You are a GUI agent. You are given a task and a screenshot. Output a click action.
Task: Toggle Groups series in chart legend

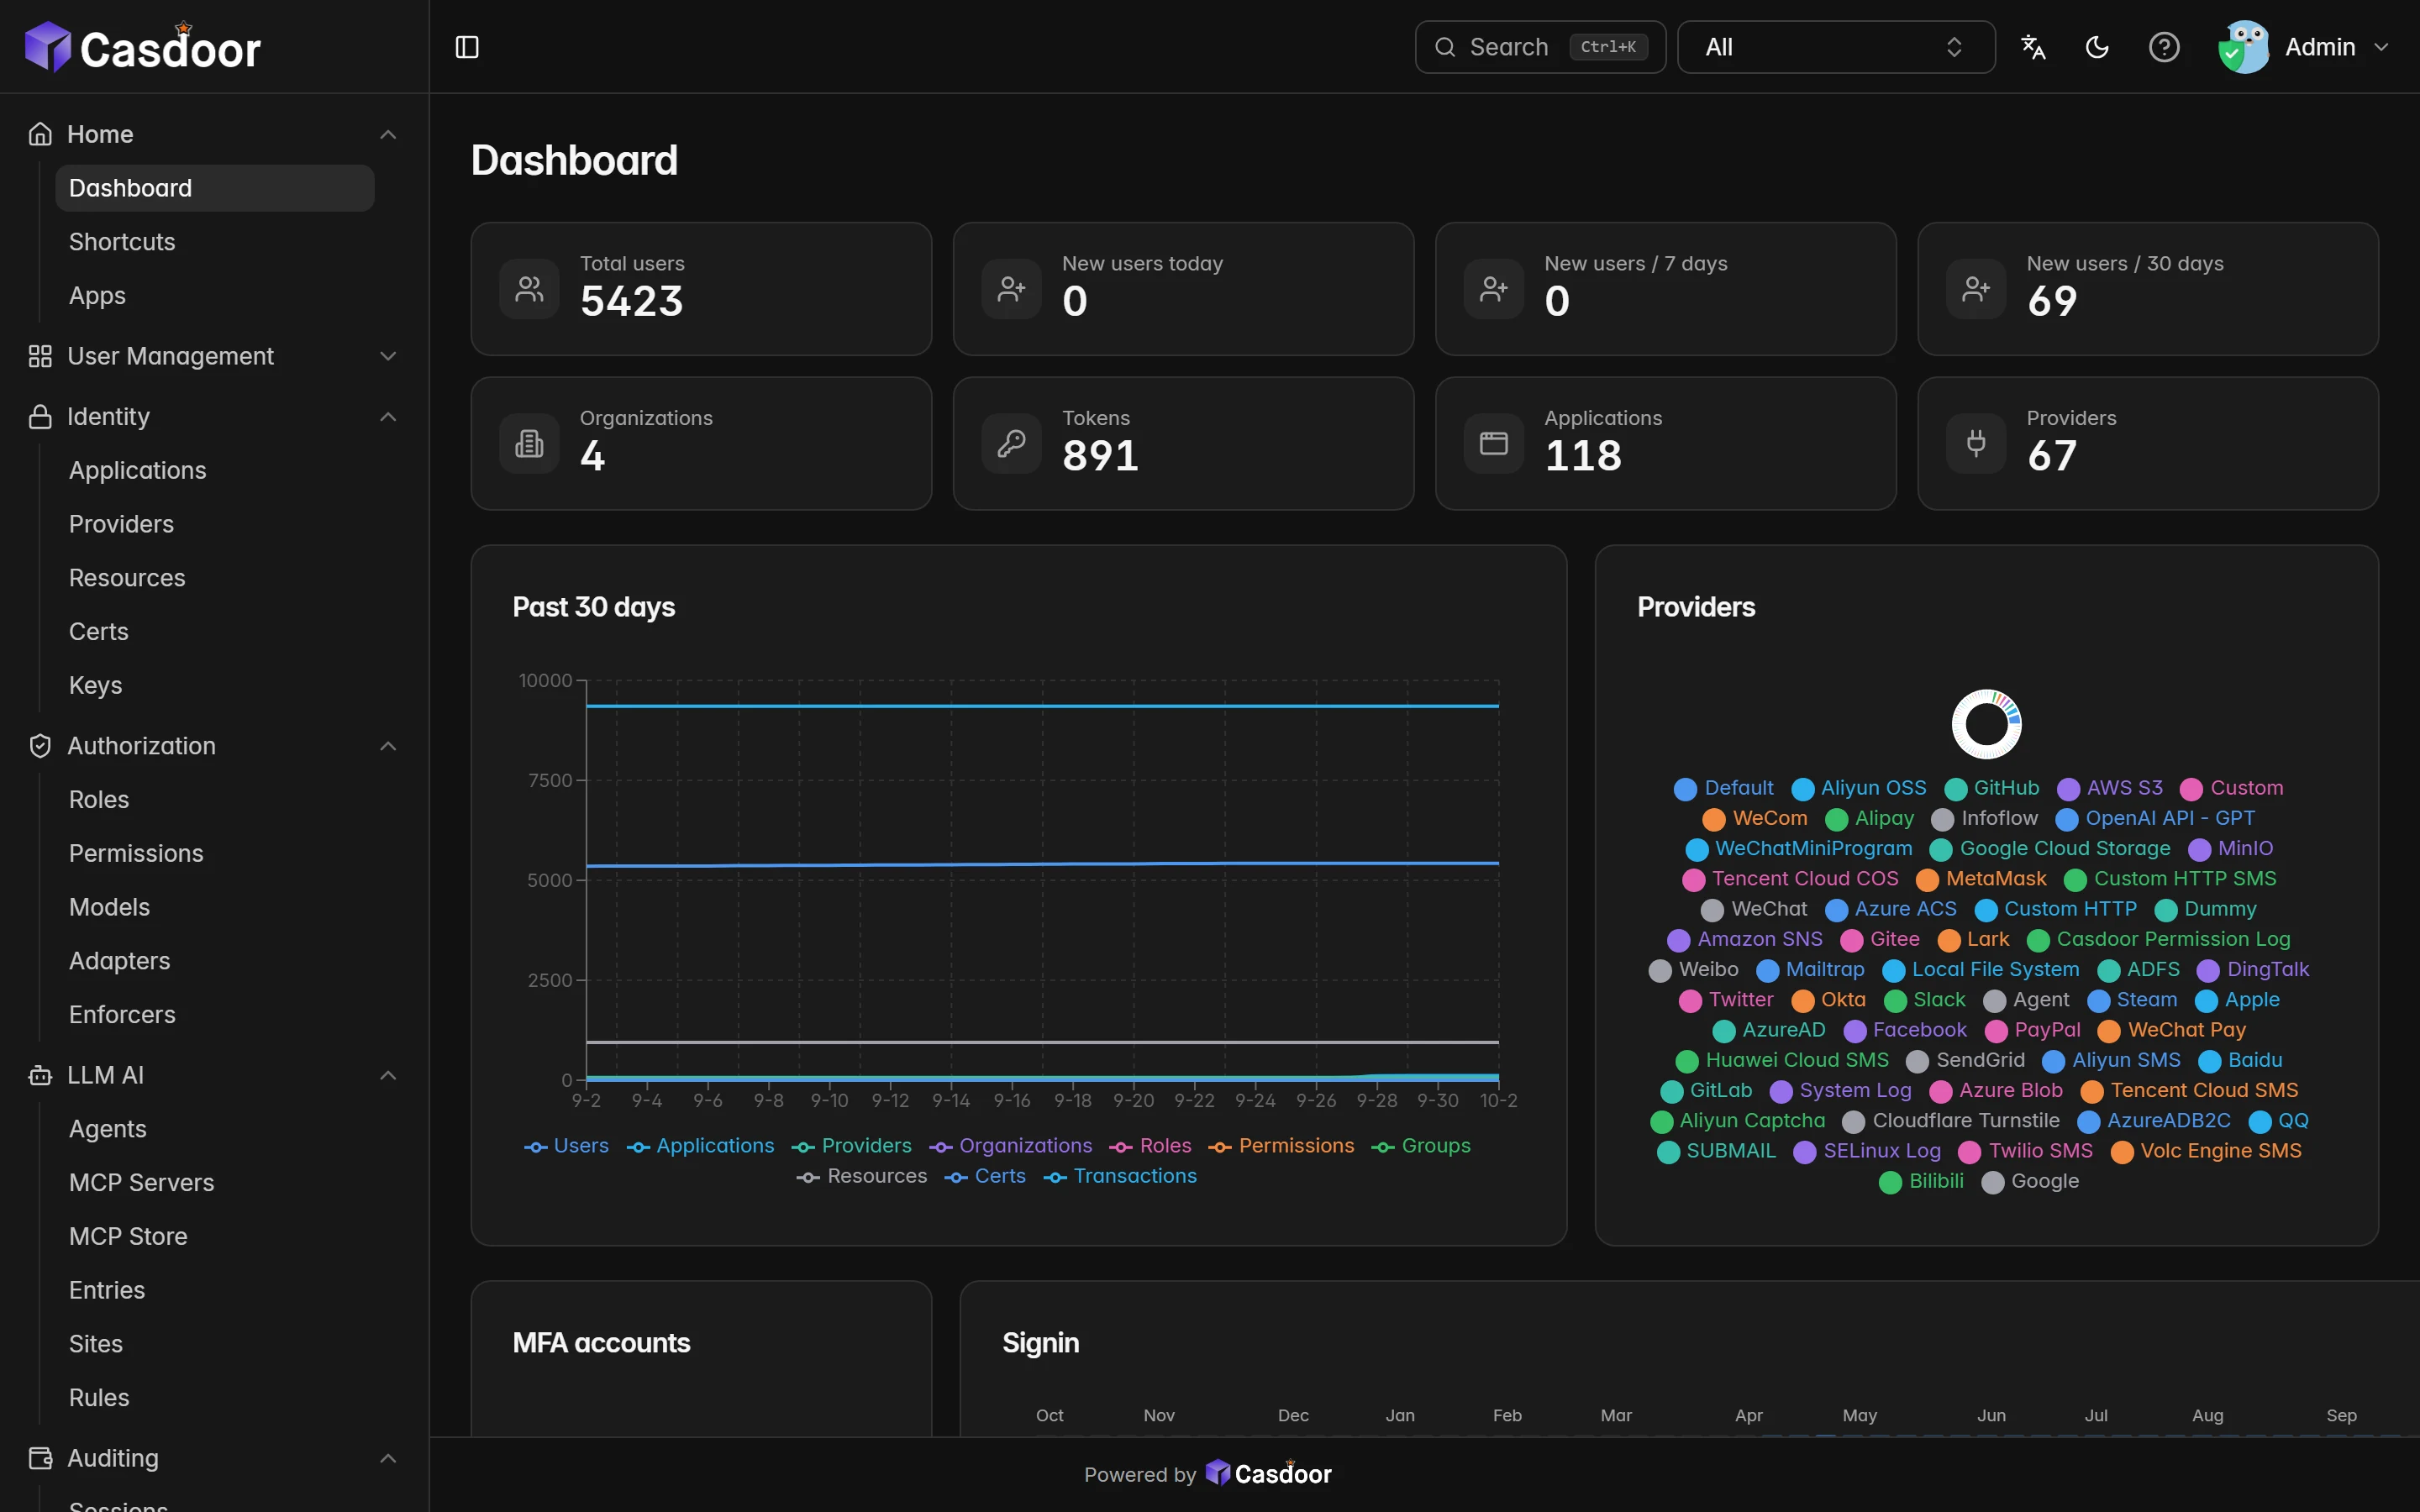click(1421, 1146)
